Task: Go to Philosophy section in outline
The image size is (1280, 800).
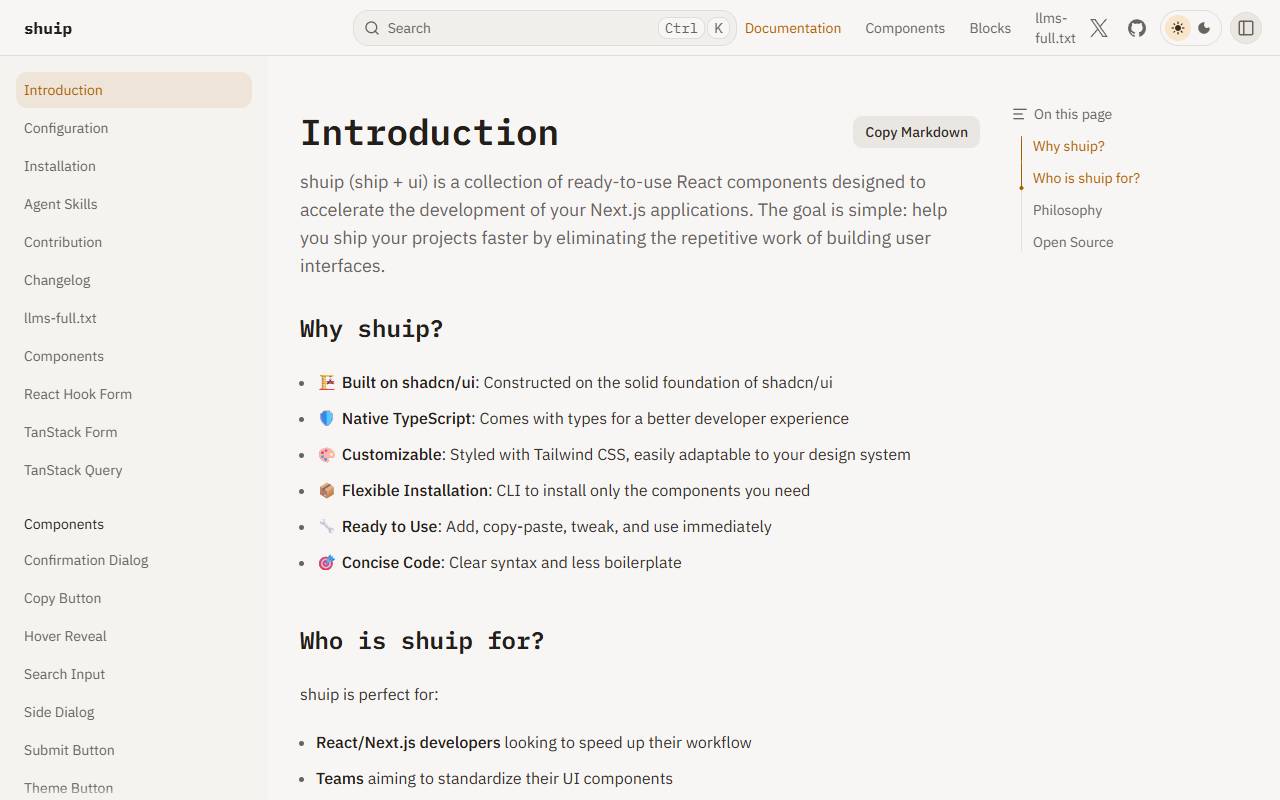Action: (1067, 210)
